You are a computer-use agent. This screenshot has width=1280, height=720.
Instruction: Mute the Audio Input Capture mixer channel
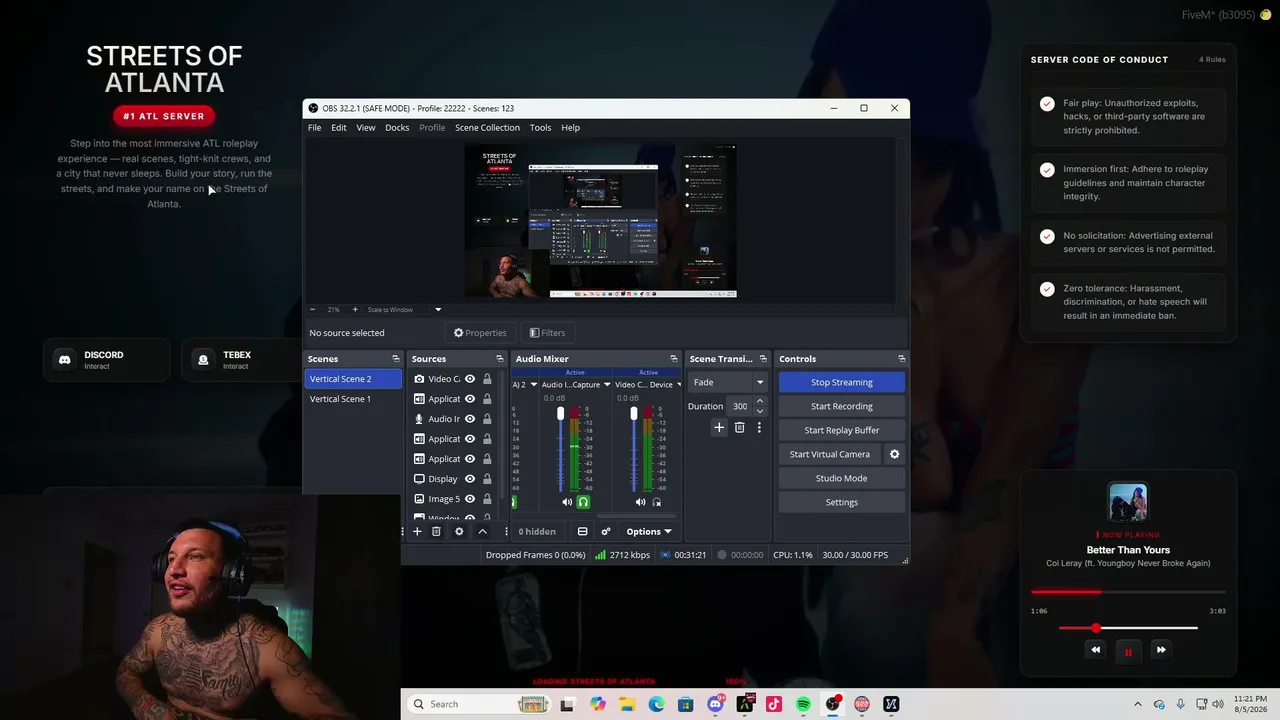pyautogui.click(x=567, y=502)
